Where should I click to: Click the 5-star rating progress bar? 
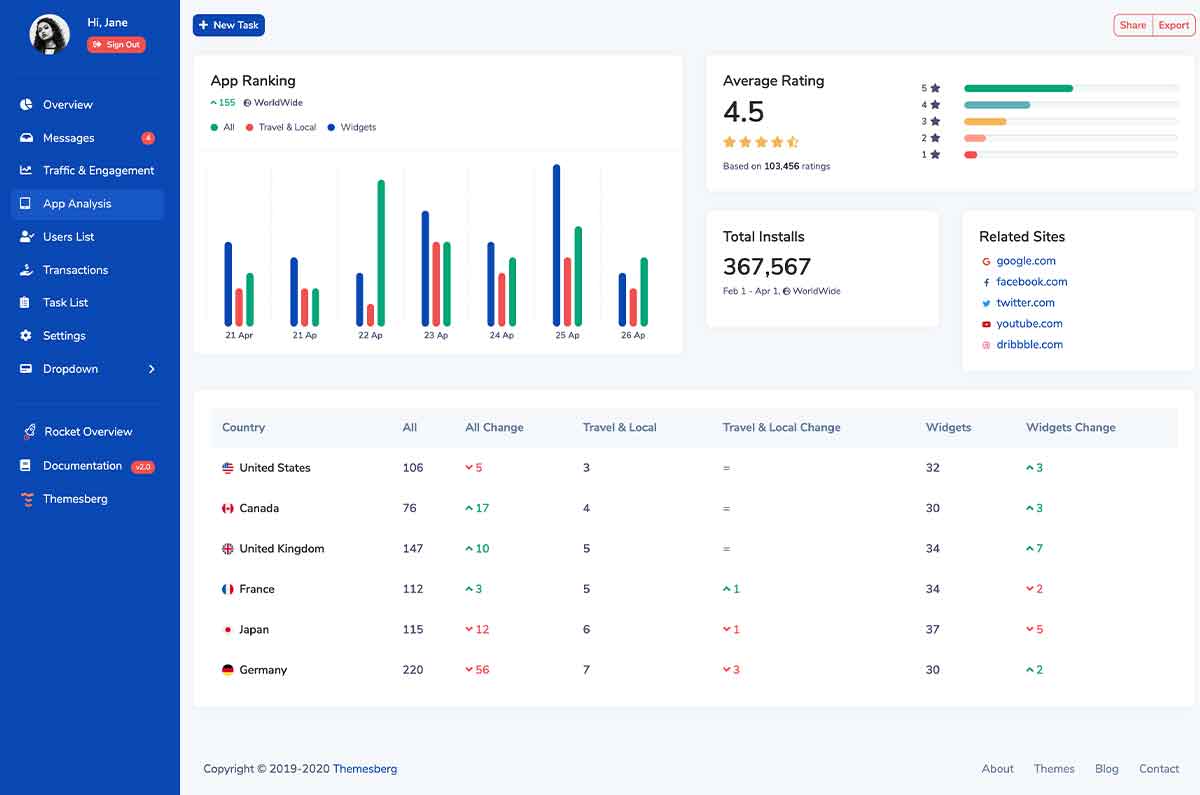[x=1070, y=89]
